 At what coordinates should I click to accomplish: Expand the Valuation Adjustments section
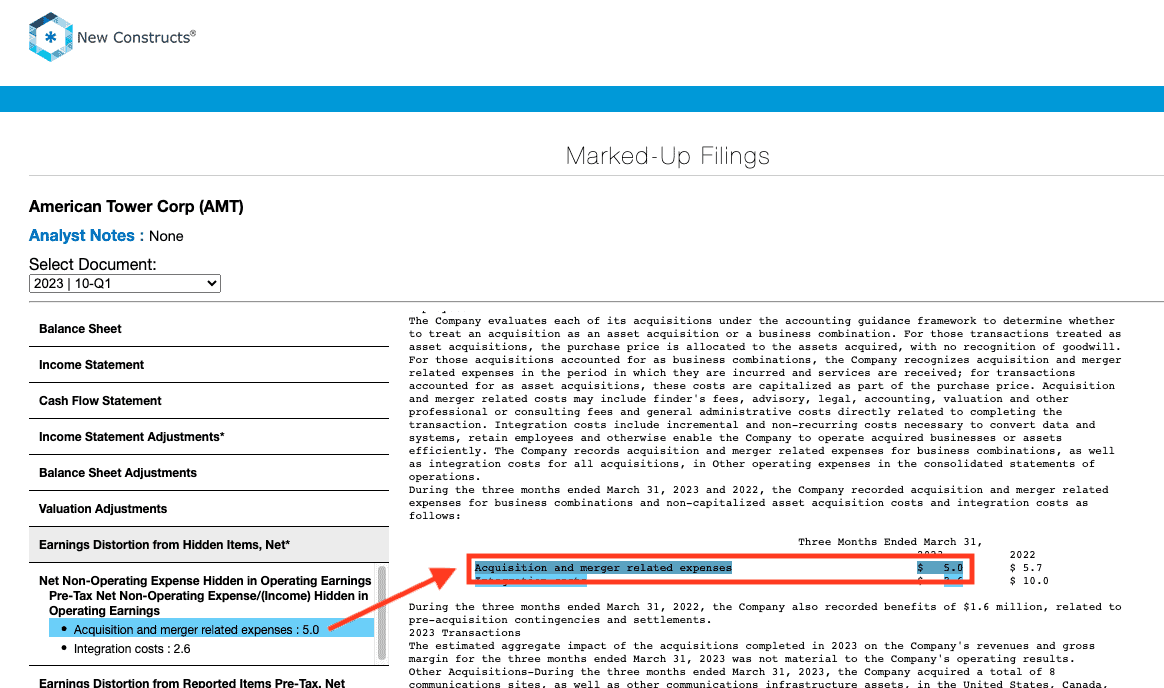(x=209, y=508)
